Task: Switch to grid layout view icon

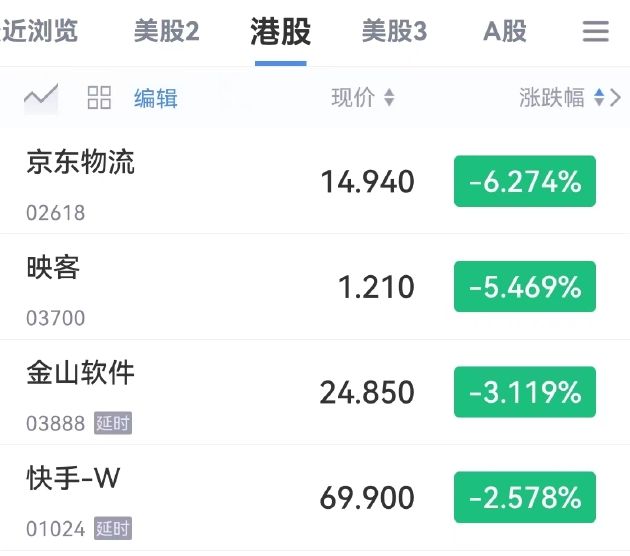Action: pos(99,97)
